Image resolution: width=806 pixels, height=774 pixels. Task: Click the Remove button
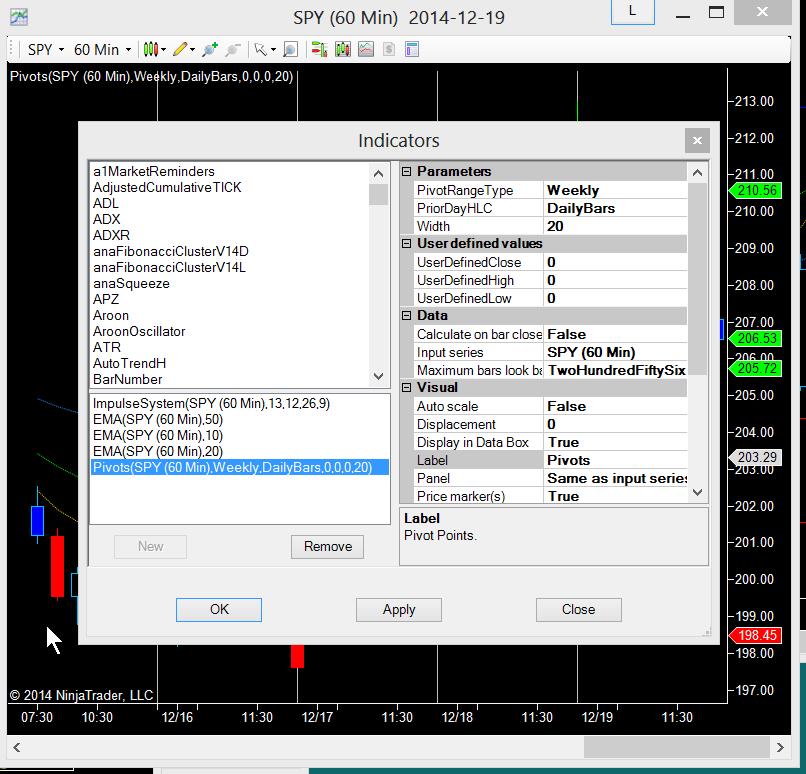click(x=327, y=546)
